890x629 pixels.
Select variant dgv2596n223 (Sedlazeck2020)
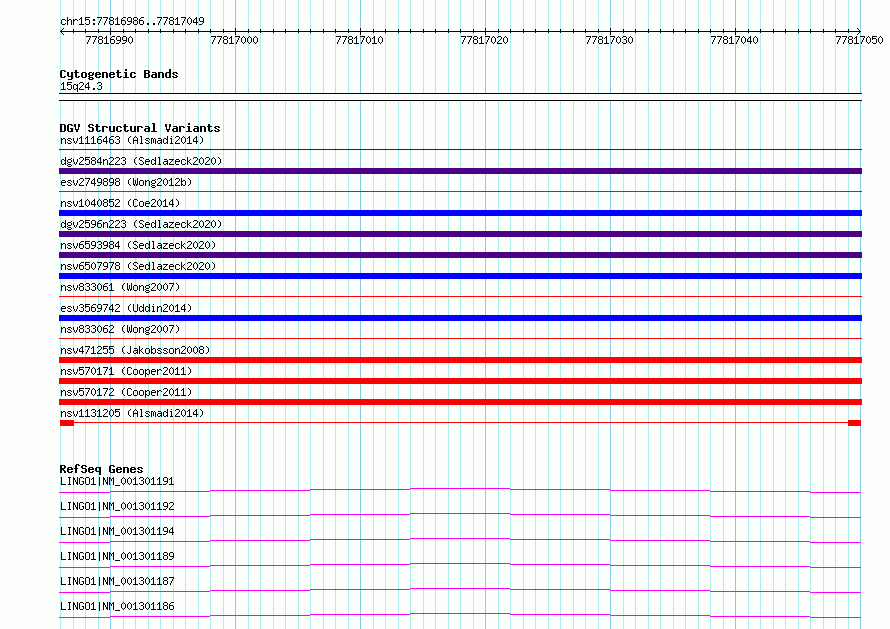pyautogui.click(x=141, y=224)
